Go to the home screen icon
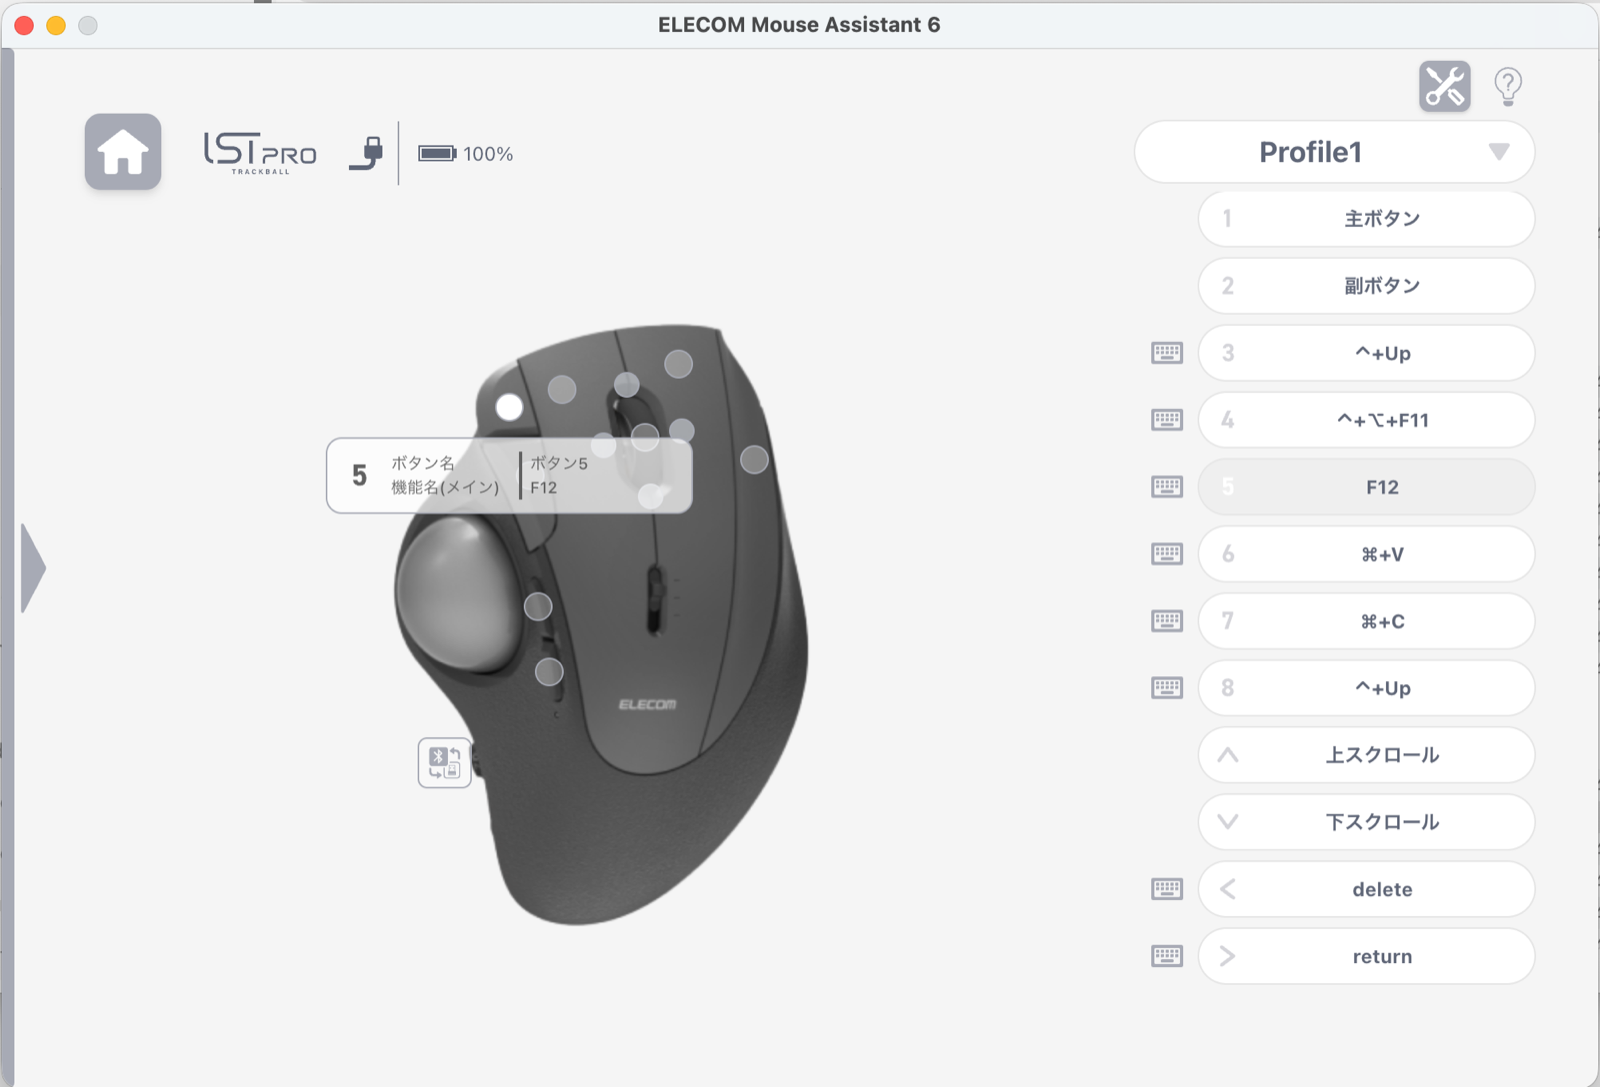1600x1087 pixels. point(122,152)
